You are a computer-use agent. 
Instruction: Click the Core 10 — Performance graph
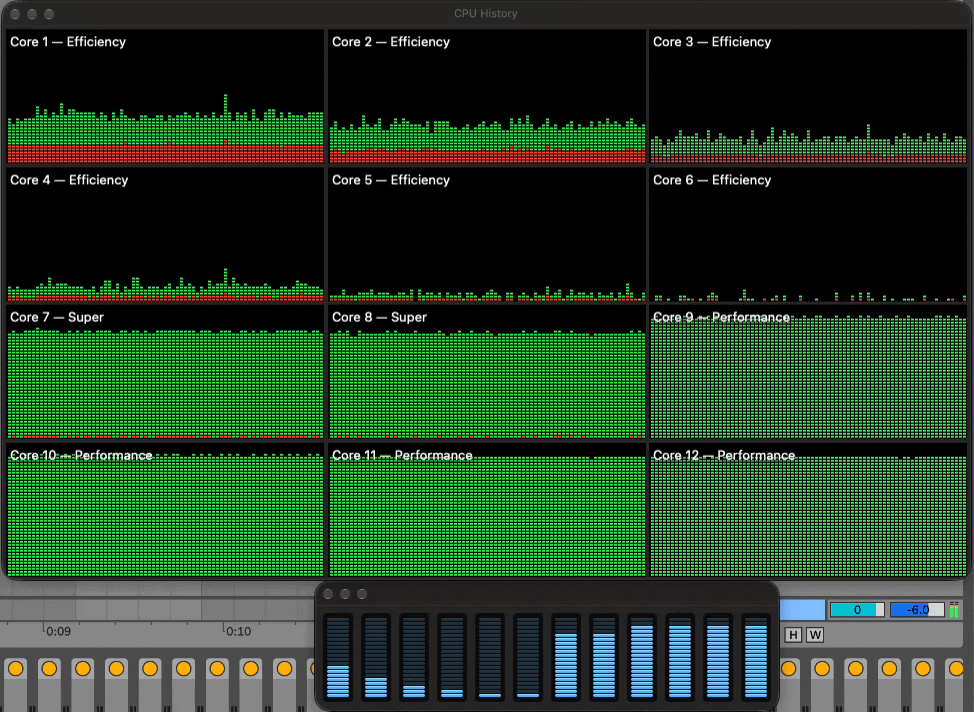(165, 511)
